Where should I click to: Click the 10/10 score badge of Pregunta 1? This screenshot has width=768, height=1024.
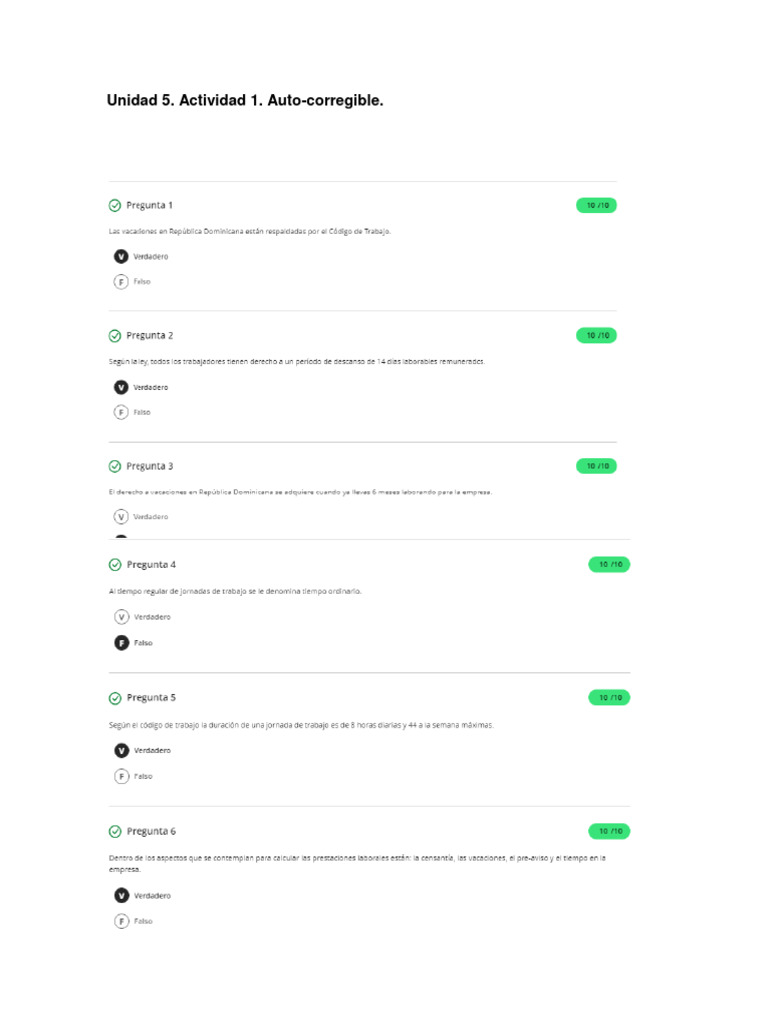coord(596,205)
